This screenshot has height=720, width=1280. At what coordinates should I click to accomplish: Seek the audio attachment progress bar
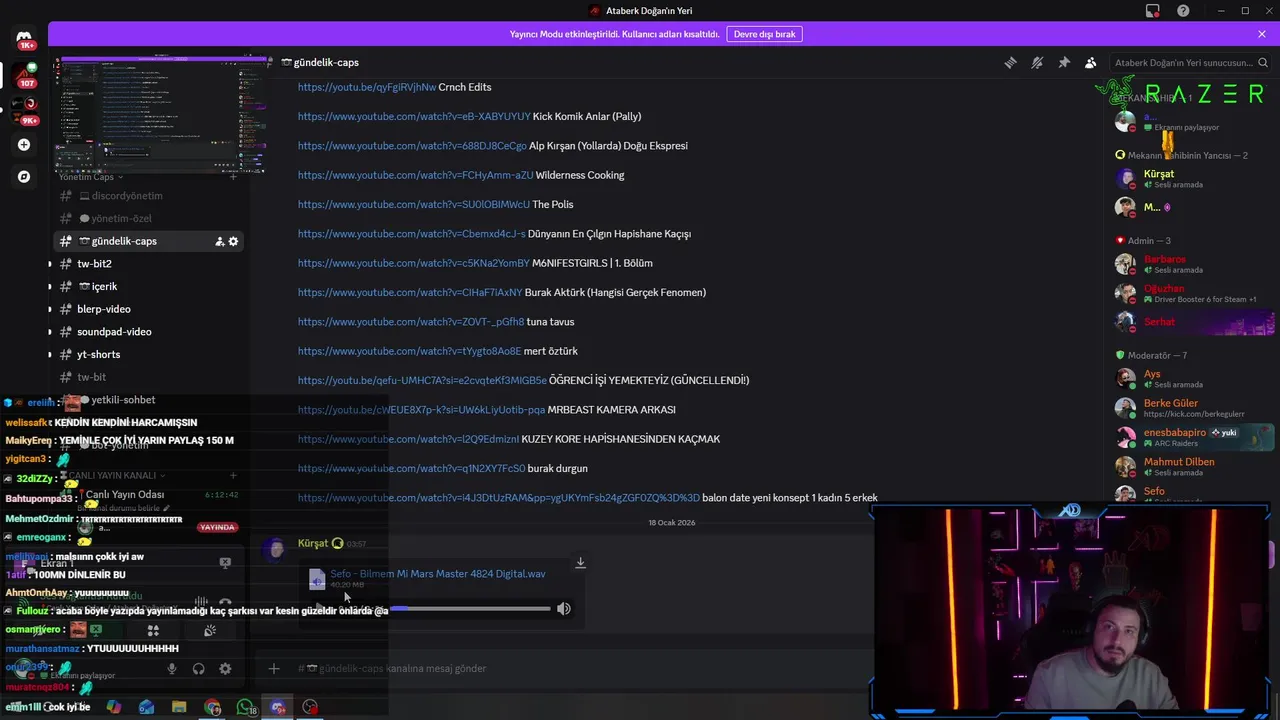click(x=470, y=608)
